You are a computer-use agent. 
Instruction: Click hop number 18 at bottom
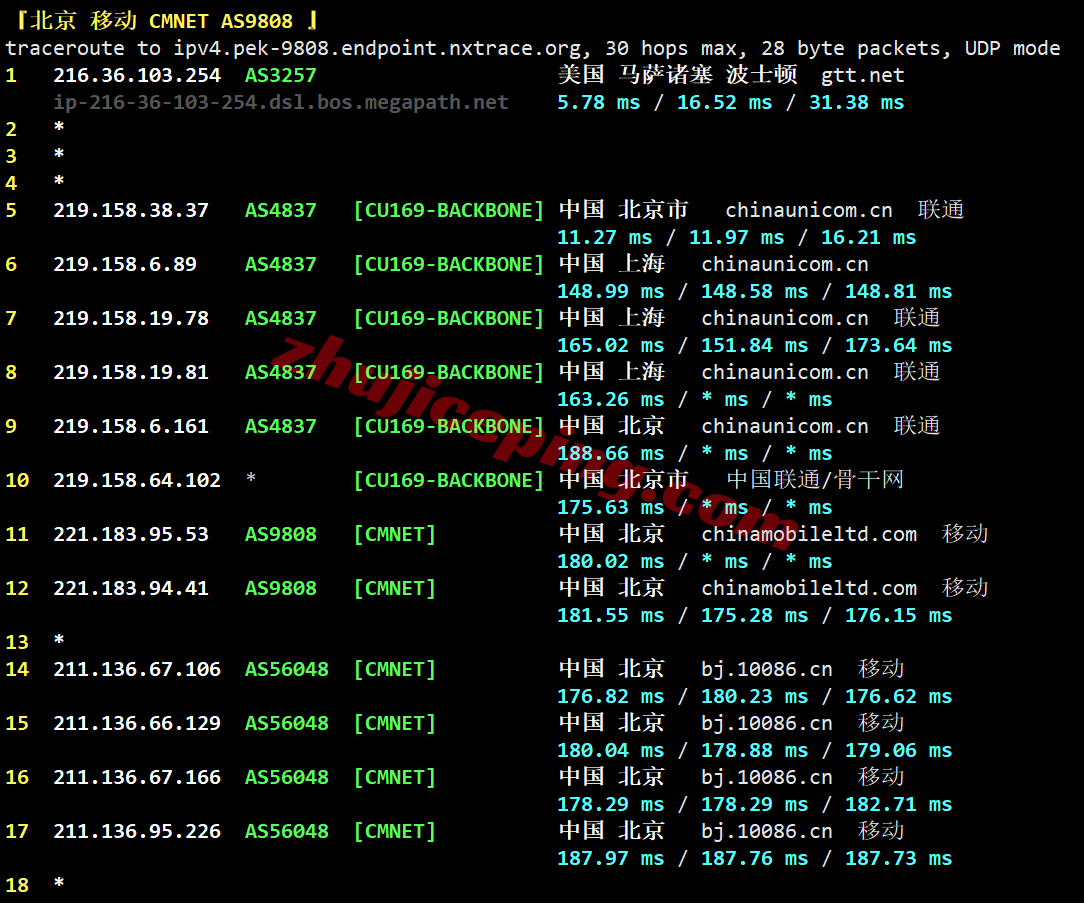click(x=17, y=884)
